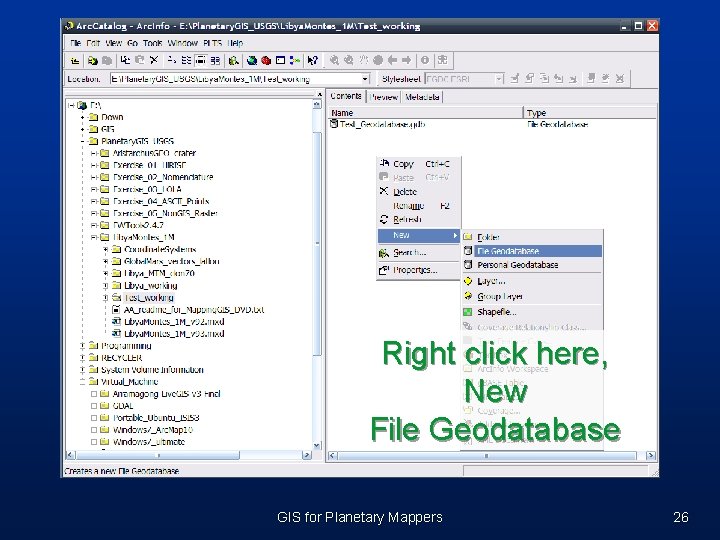
Task: Select the Contents tab
Action: tap(346, 96)
